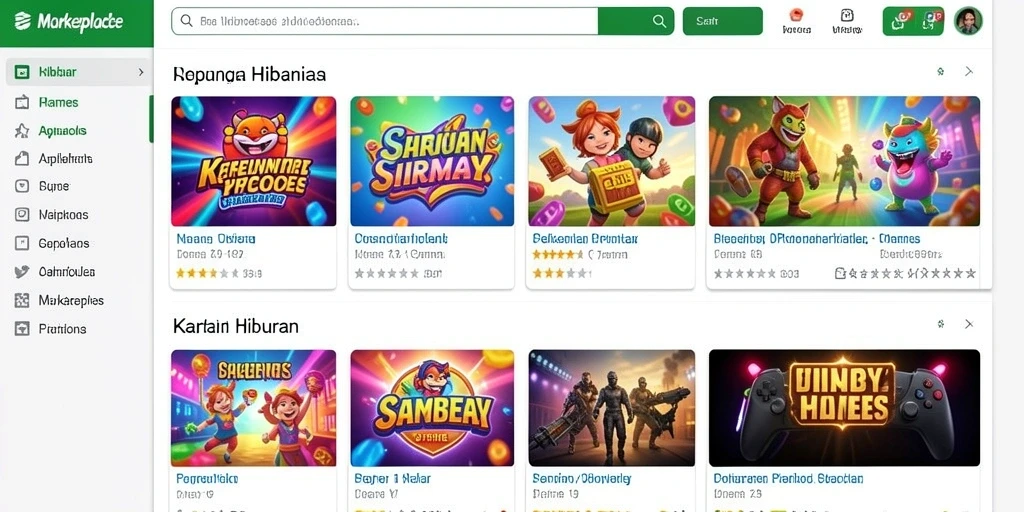The image size is (1024, 512).
Task: Click the green Sarit button
Action: click(x=722, y=21)
